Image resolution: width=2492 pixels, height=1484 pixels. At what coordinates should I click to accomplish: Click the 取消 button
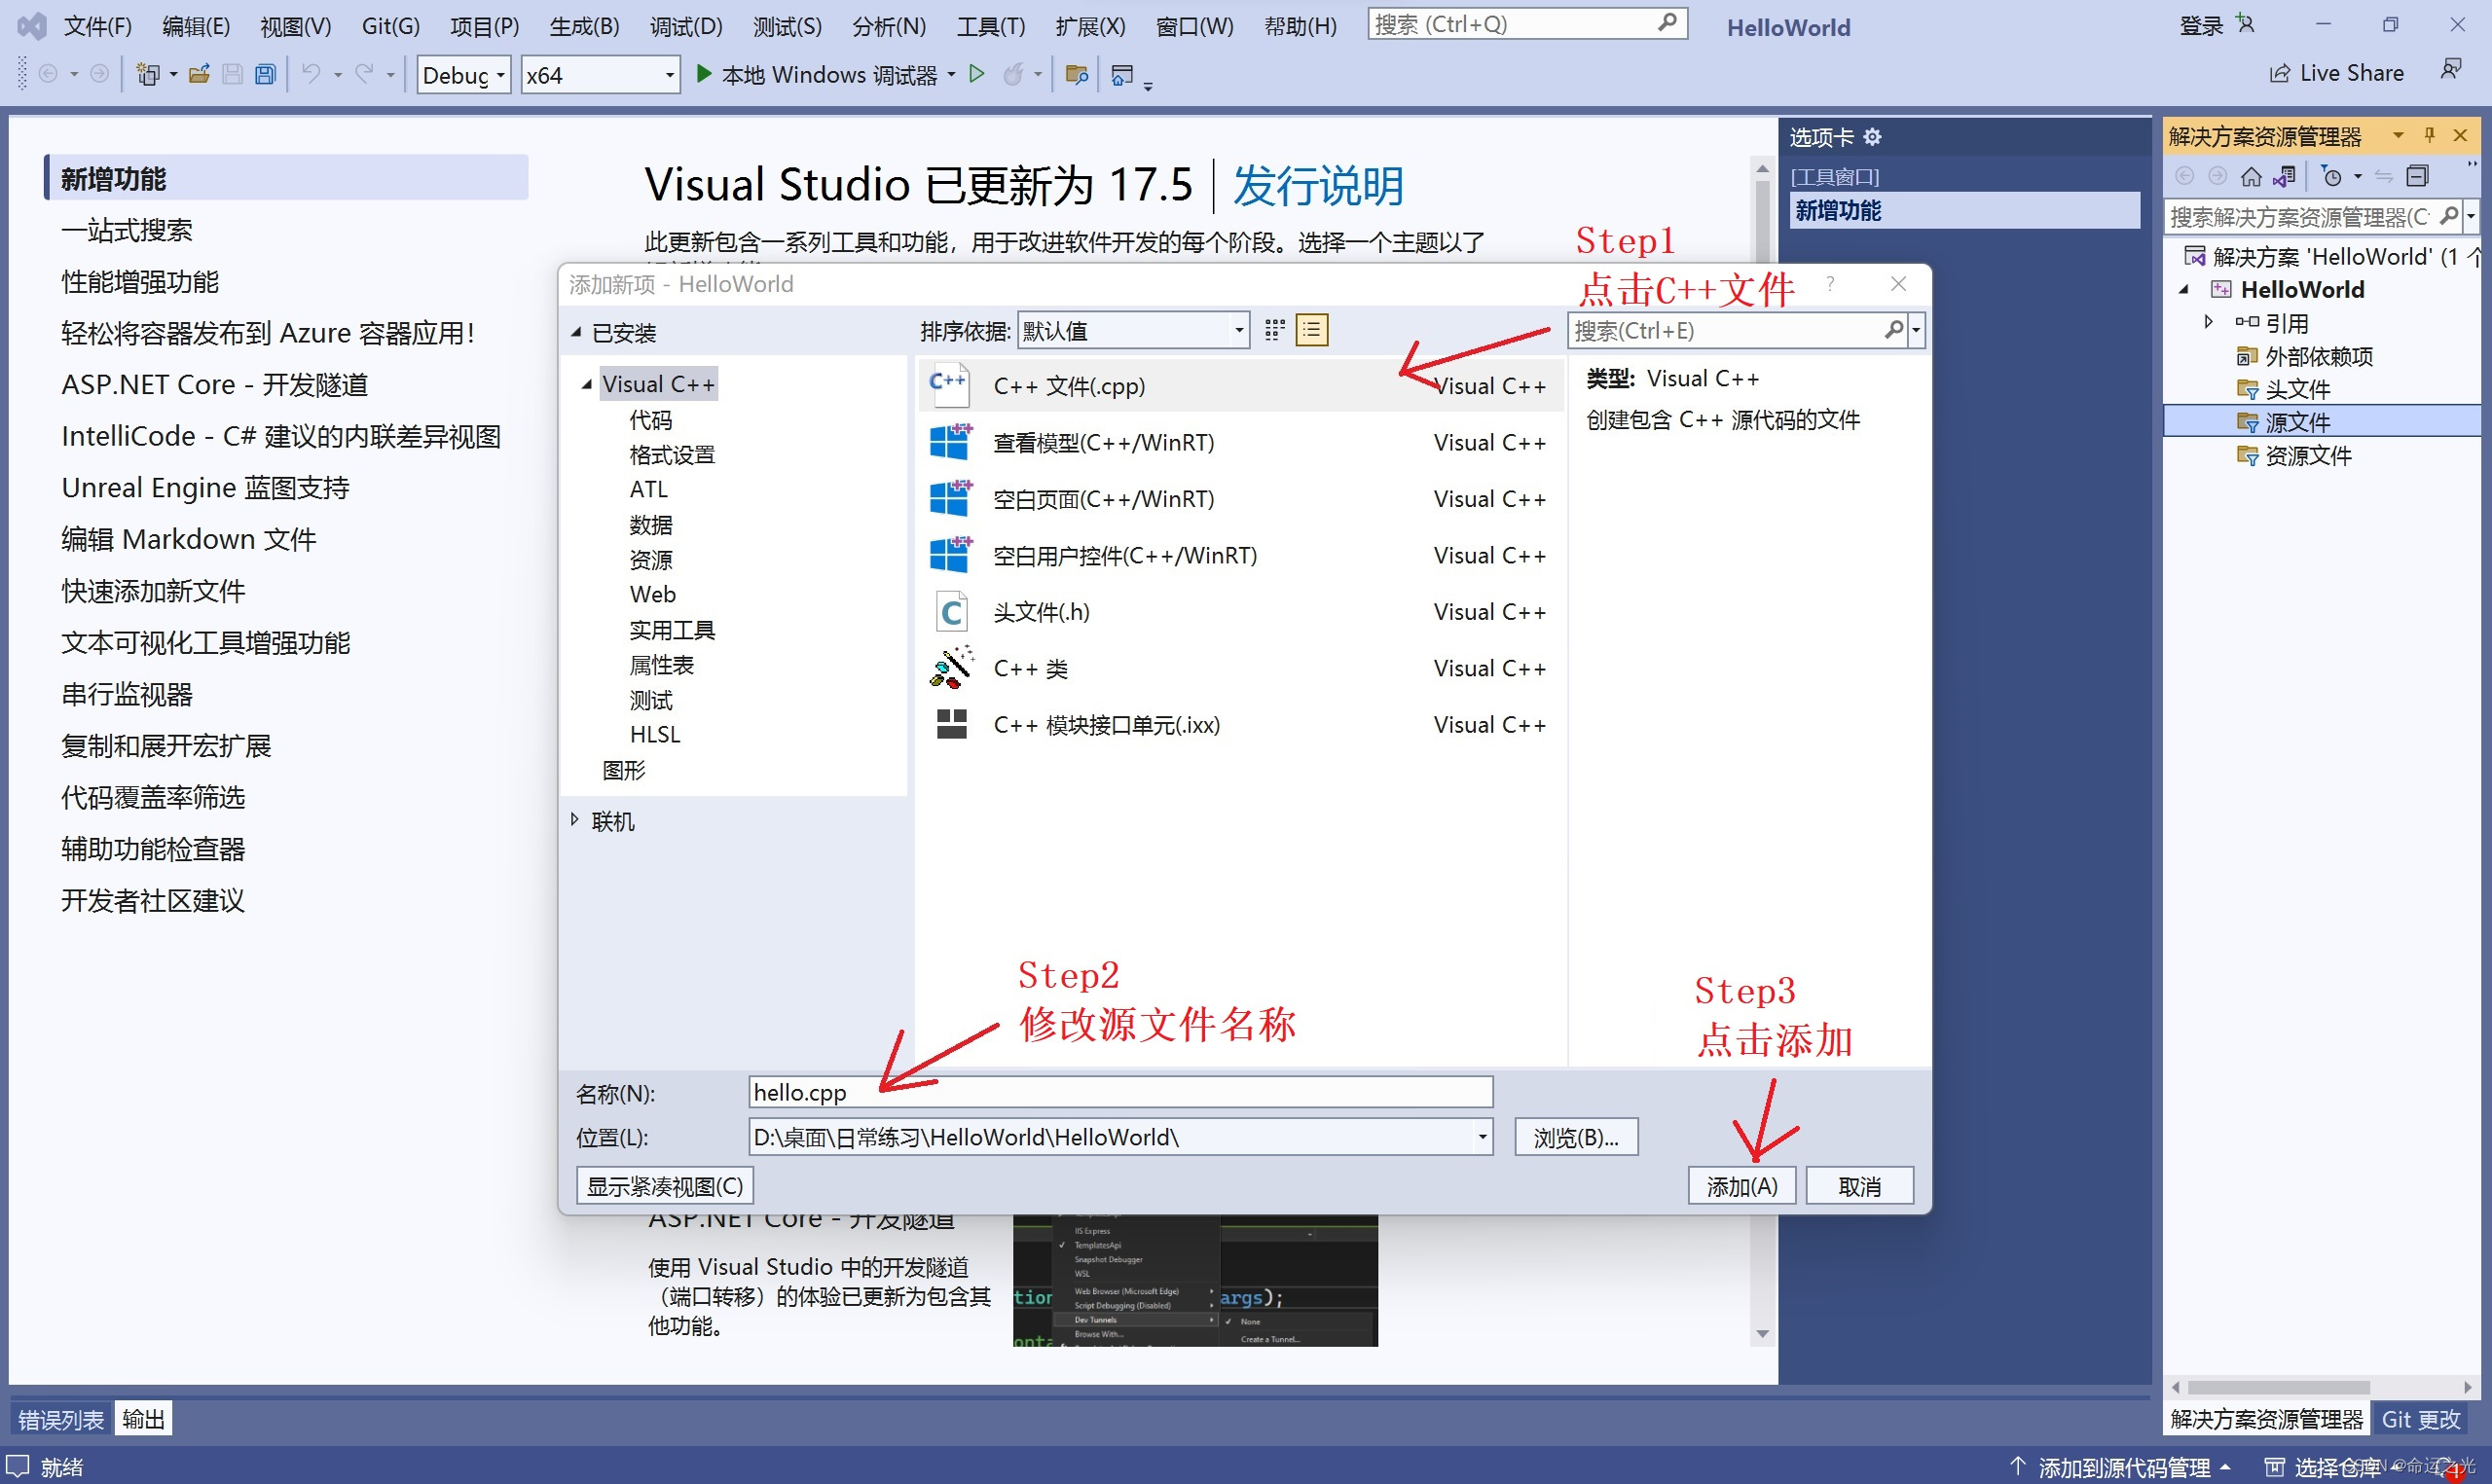point(1859,1186)
